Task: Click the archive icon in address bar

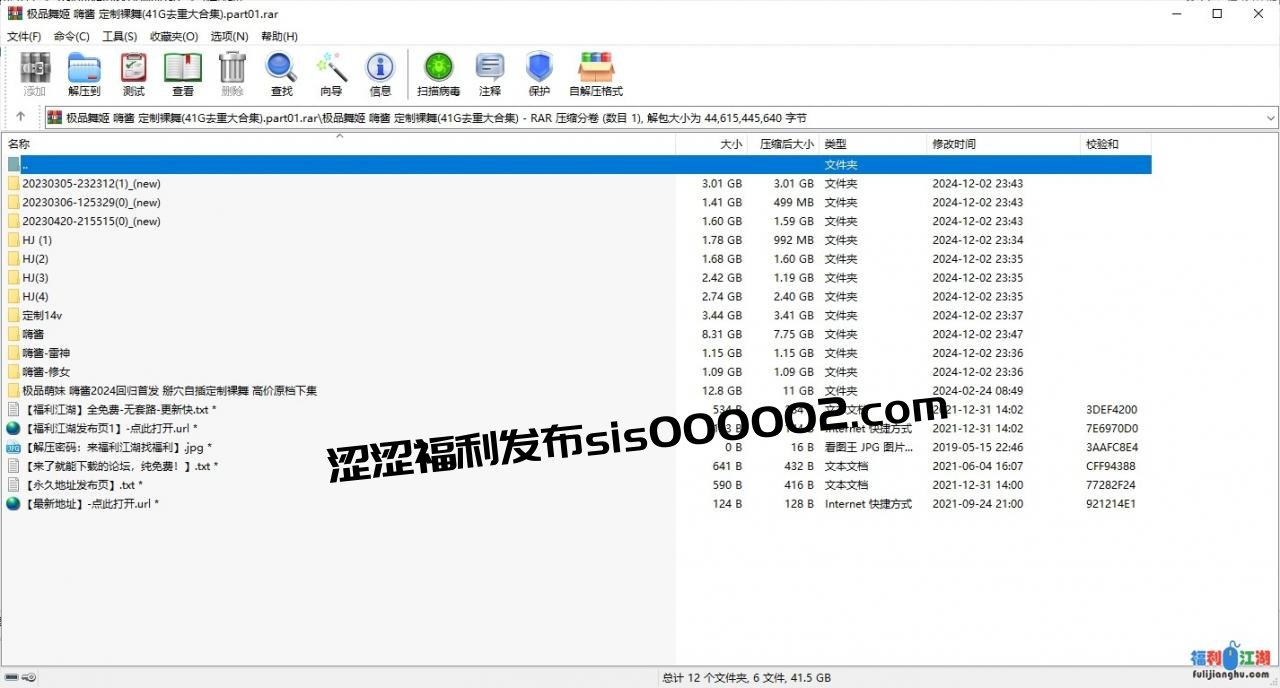Action: pyautogui.click(x=55, y=117)
